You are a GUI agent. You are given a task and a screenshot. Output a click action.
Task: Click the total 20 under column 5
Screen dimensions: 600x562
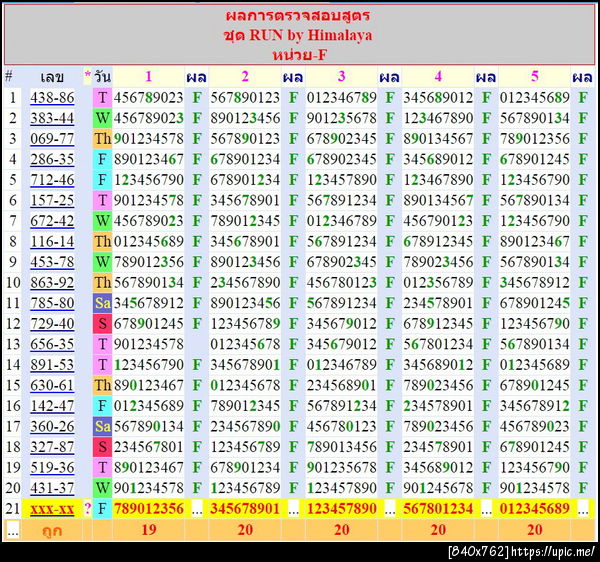click(535, 530)
